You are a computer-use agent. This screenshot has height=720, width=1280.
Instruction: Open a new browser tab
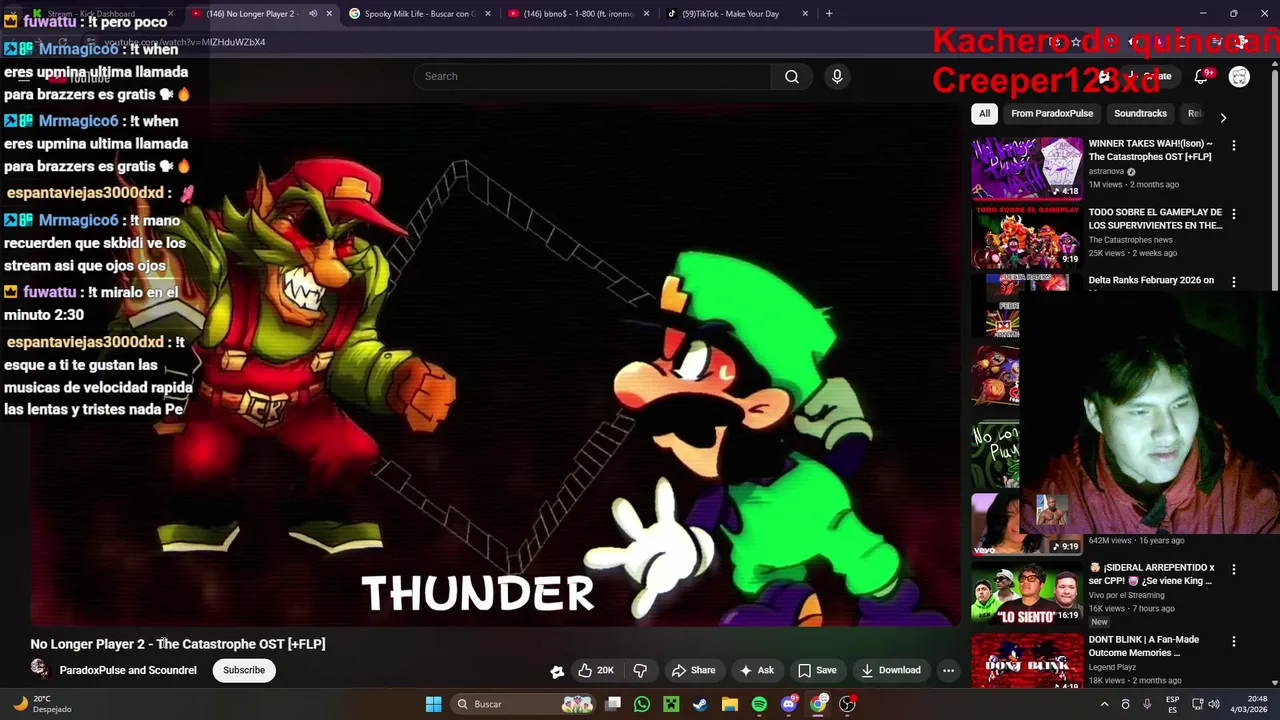point(829,14)
